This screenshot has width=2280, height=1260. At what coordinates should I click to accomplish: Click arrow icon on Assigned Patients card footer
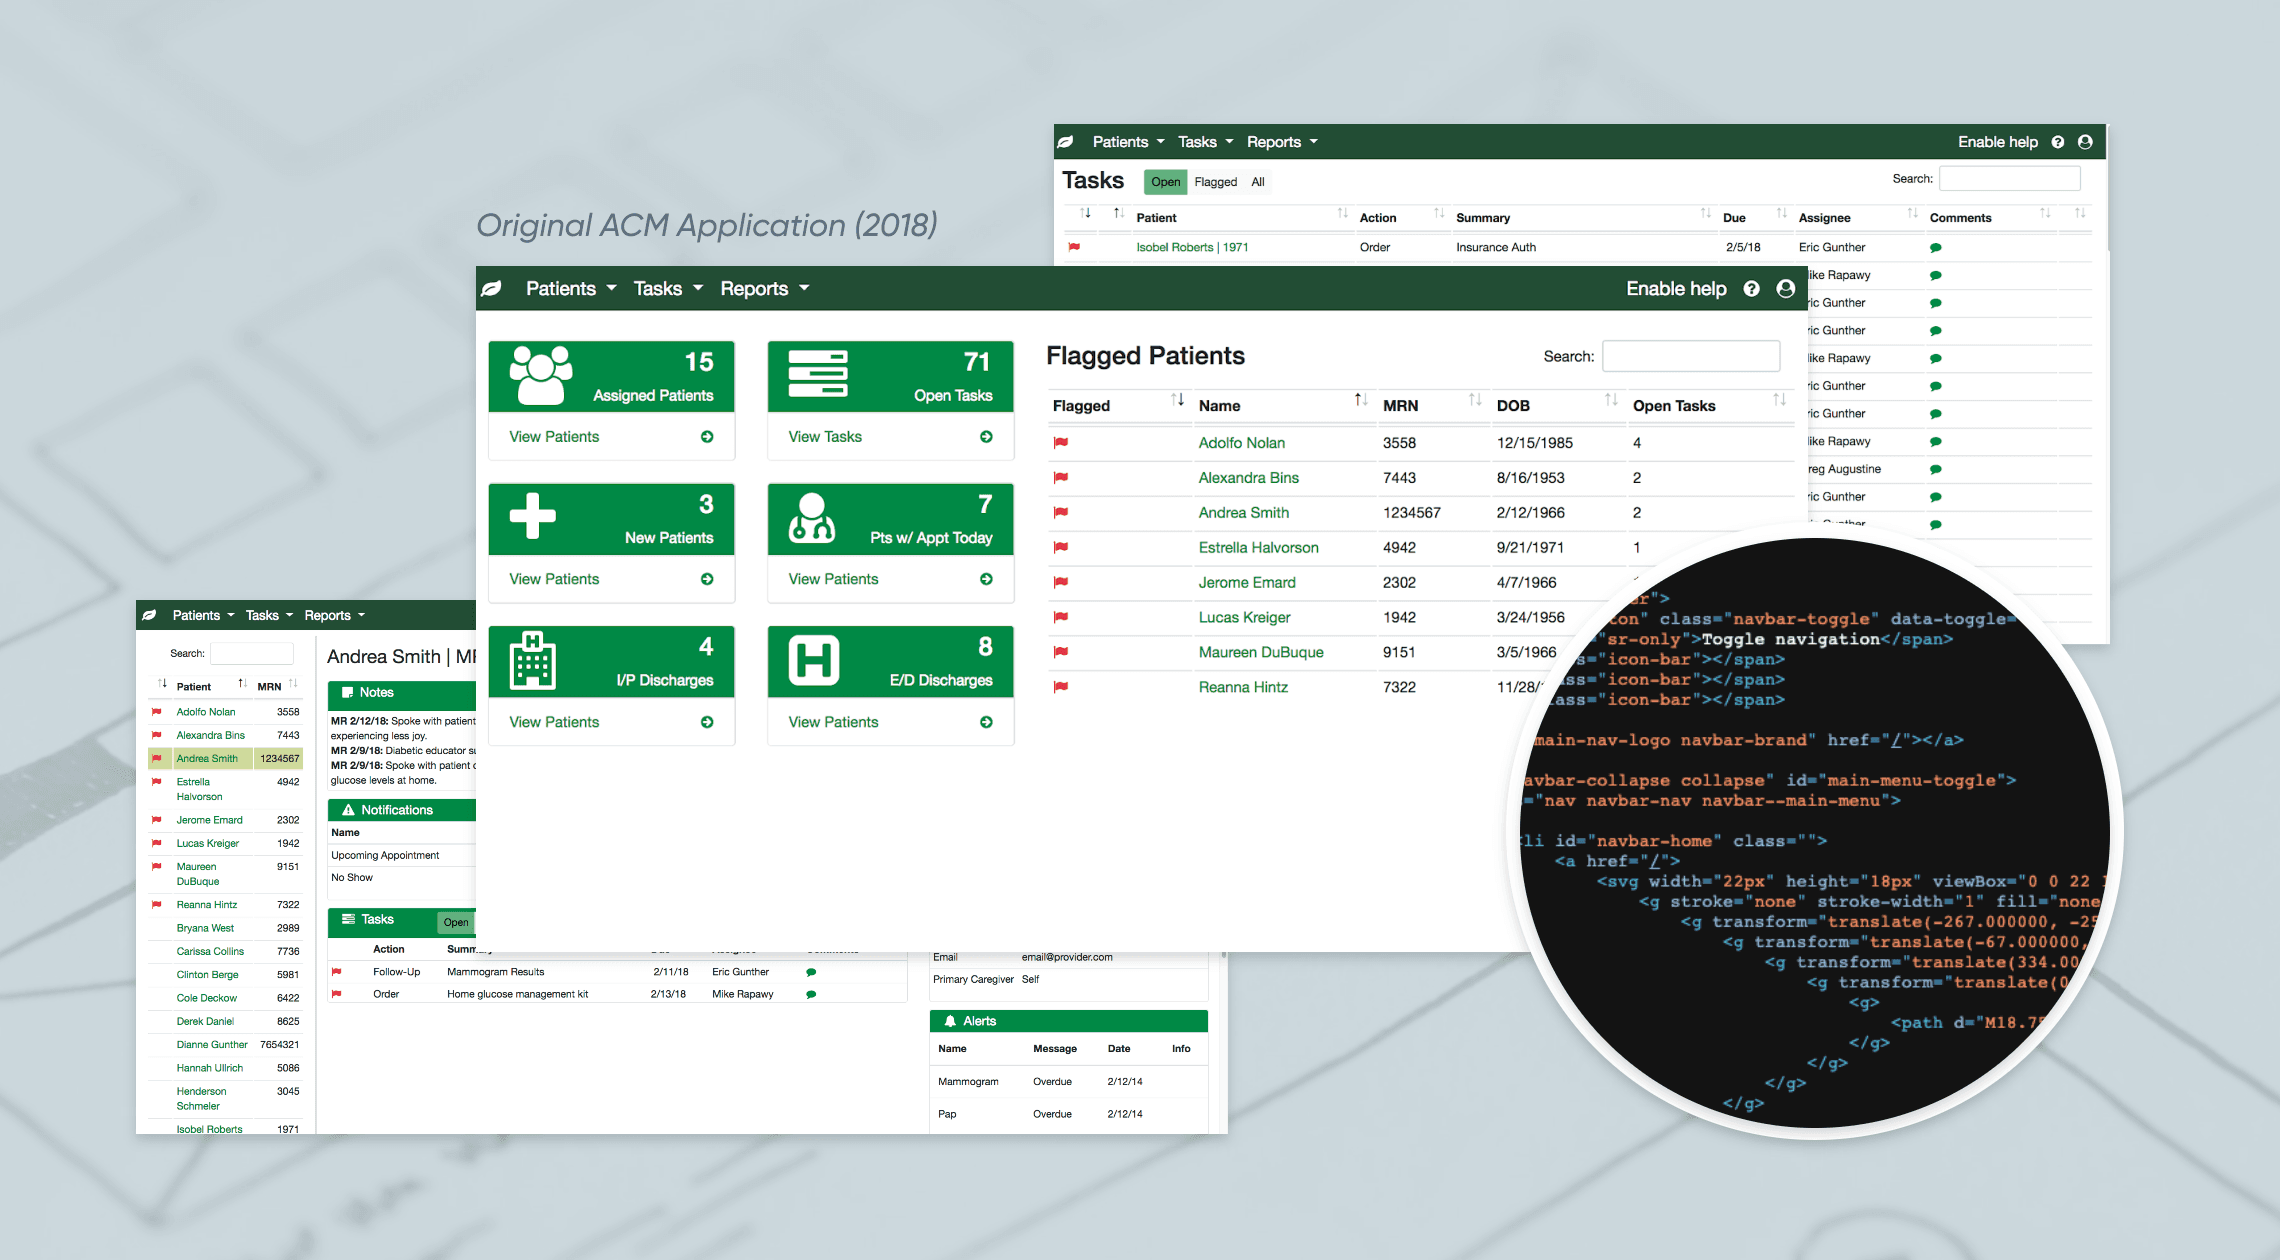coord(707,437)
